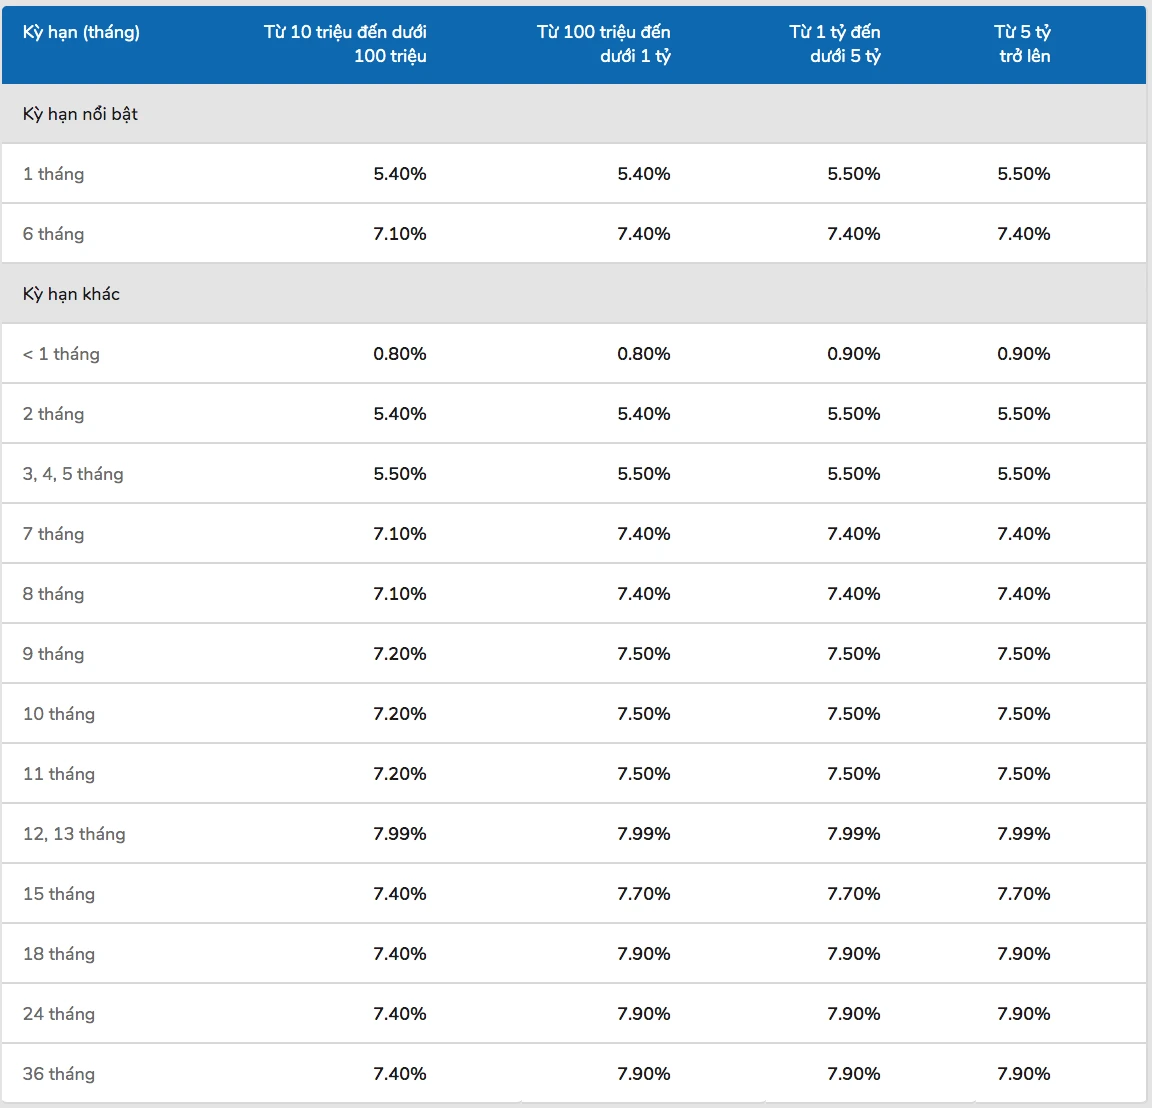Click the 7.20% rate in the 9 tháng row
The width and height of the screenshot is (1152, 1108).
point(400,654)
